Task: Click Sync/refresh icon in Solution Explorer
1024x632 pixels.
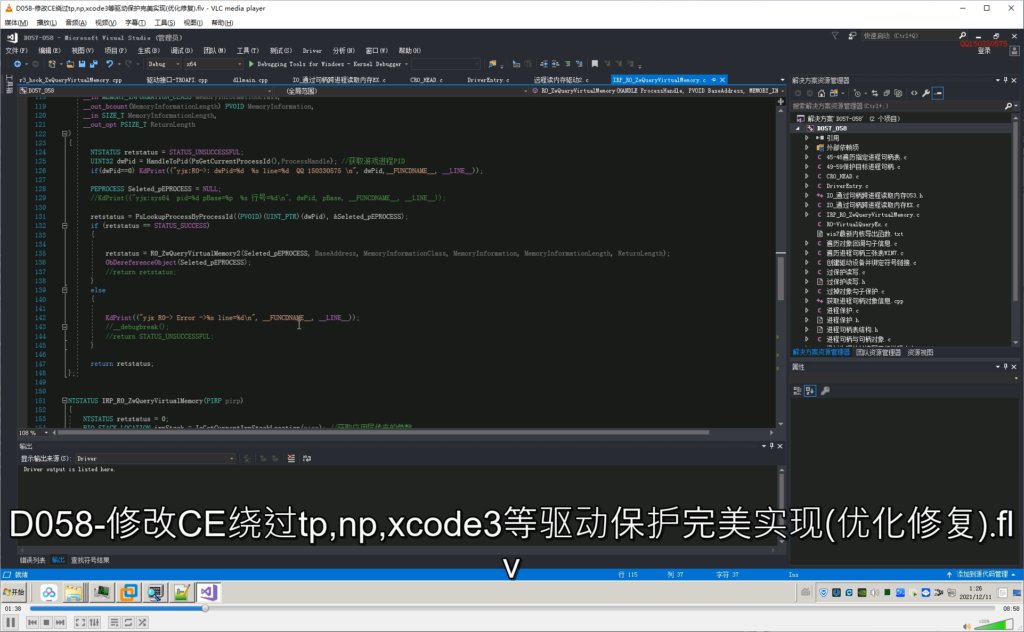Action: (x=876, y=93)
